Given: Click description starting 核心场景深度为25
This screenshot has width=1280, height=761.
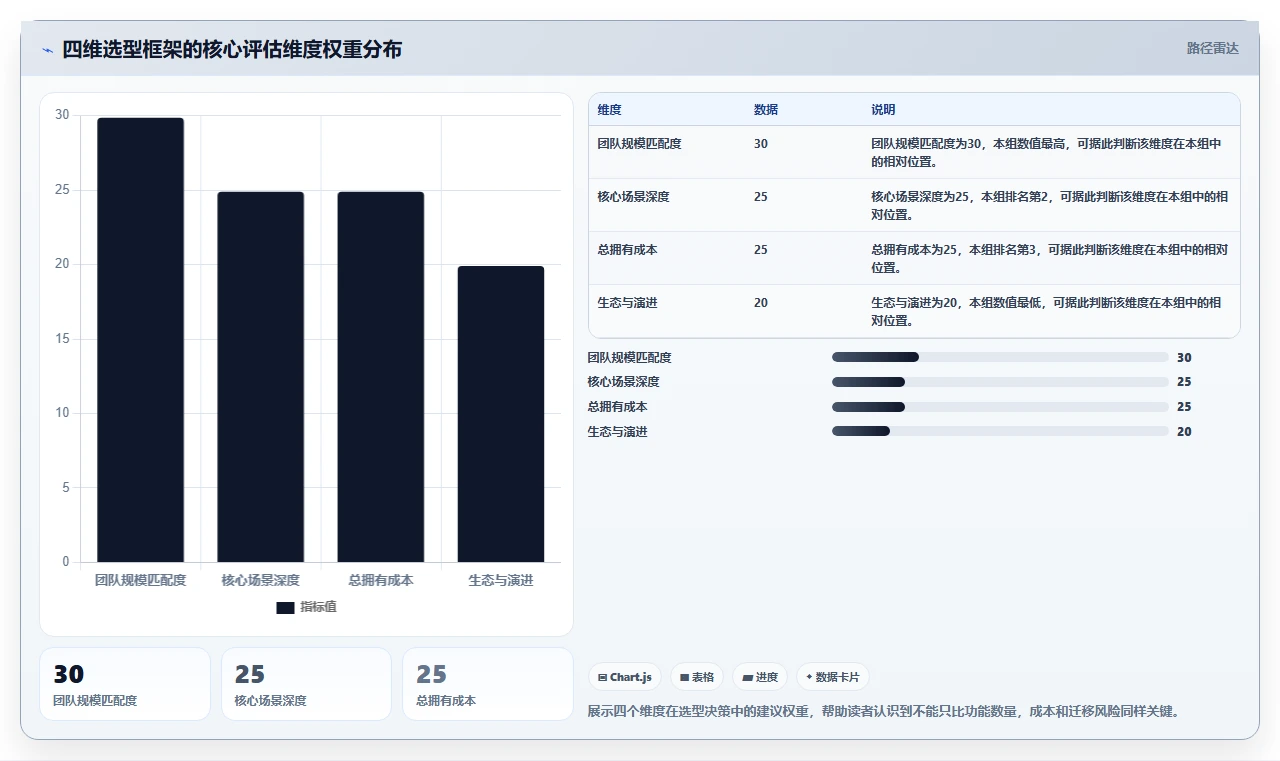Looking at the screenshot, I should click(1049, 205).
